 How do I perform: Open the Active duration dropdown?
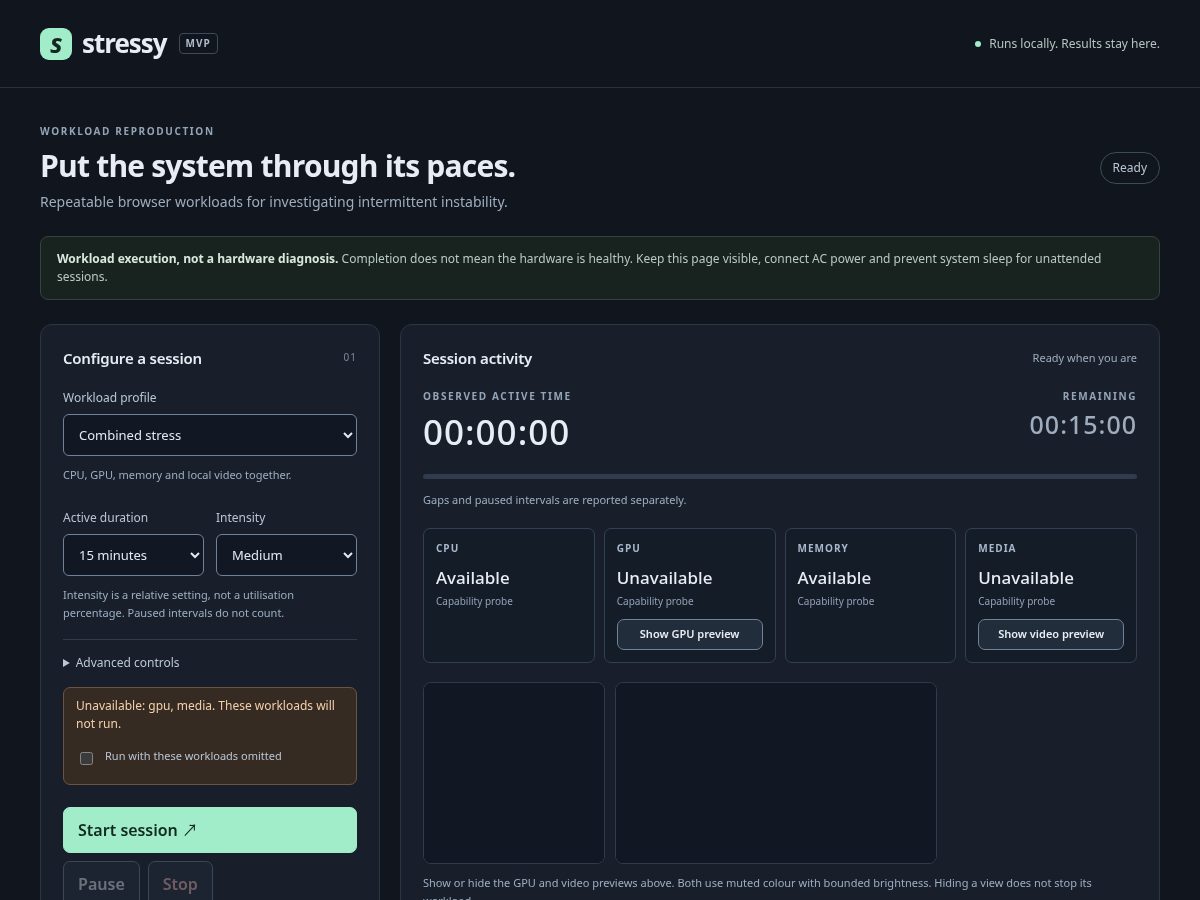[x=133, y=555]
